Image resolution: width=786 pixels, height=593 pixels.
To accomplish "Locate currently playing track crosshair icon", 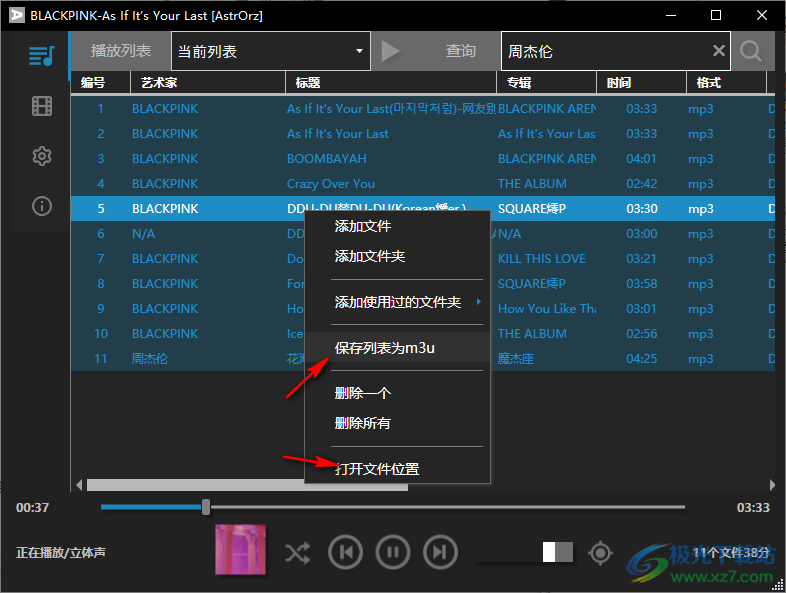I will (x=601, y=553).
